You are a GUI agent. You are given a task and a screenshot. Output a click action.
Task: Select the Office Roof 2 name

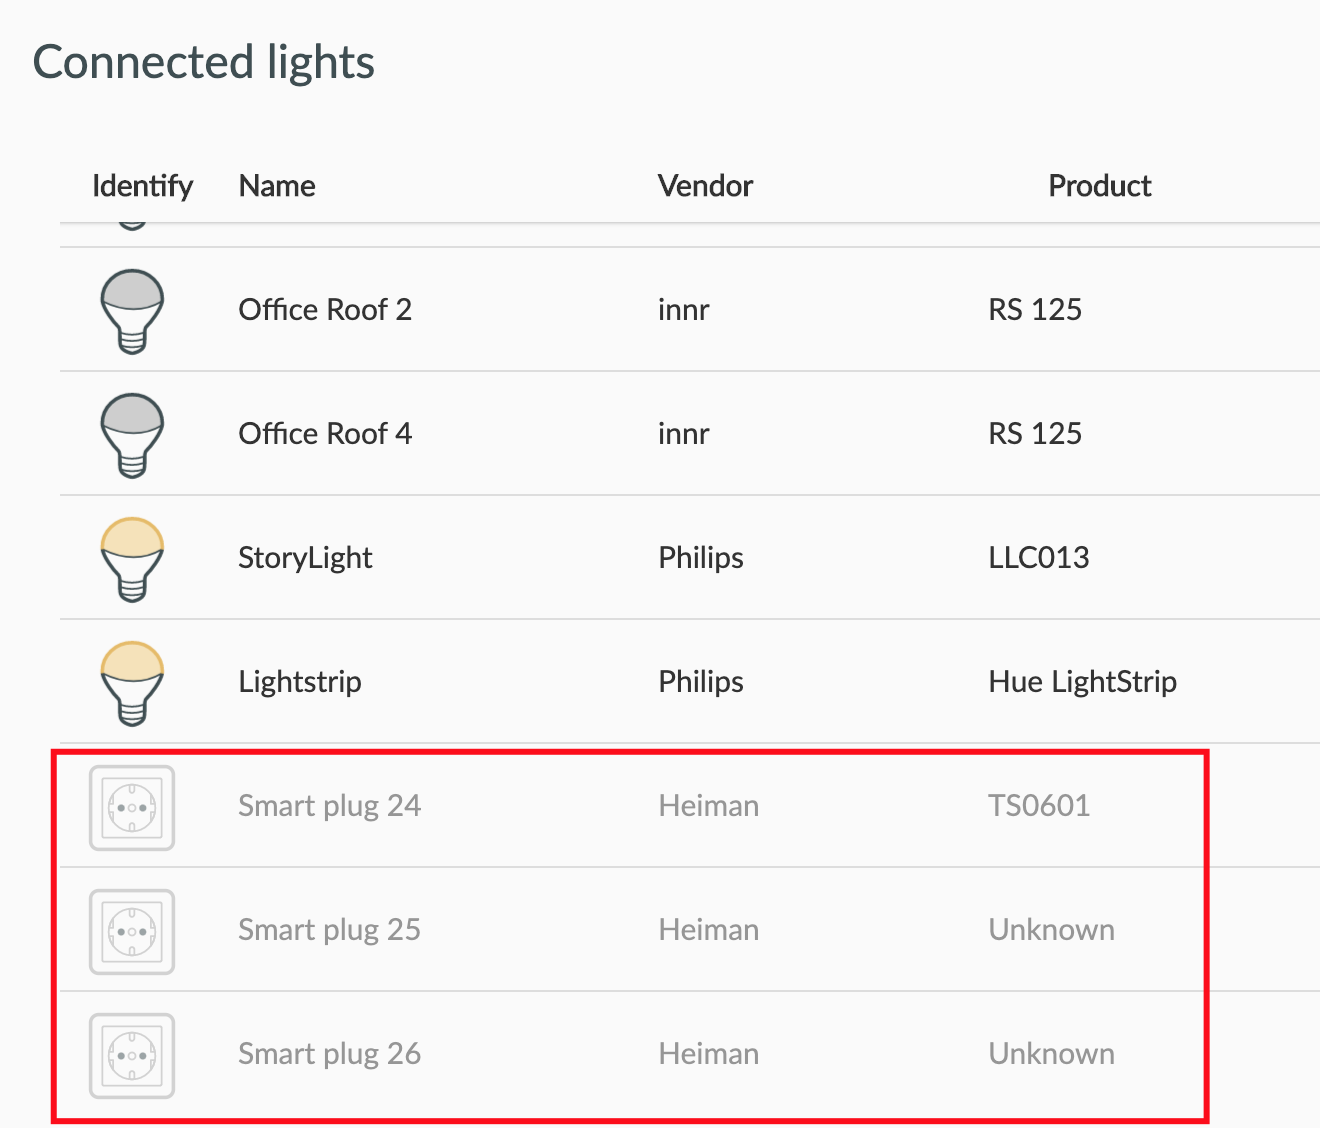(325, 310)
